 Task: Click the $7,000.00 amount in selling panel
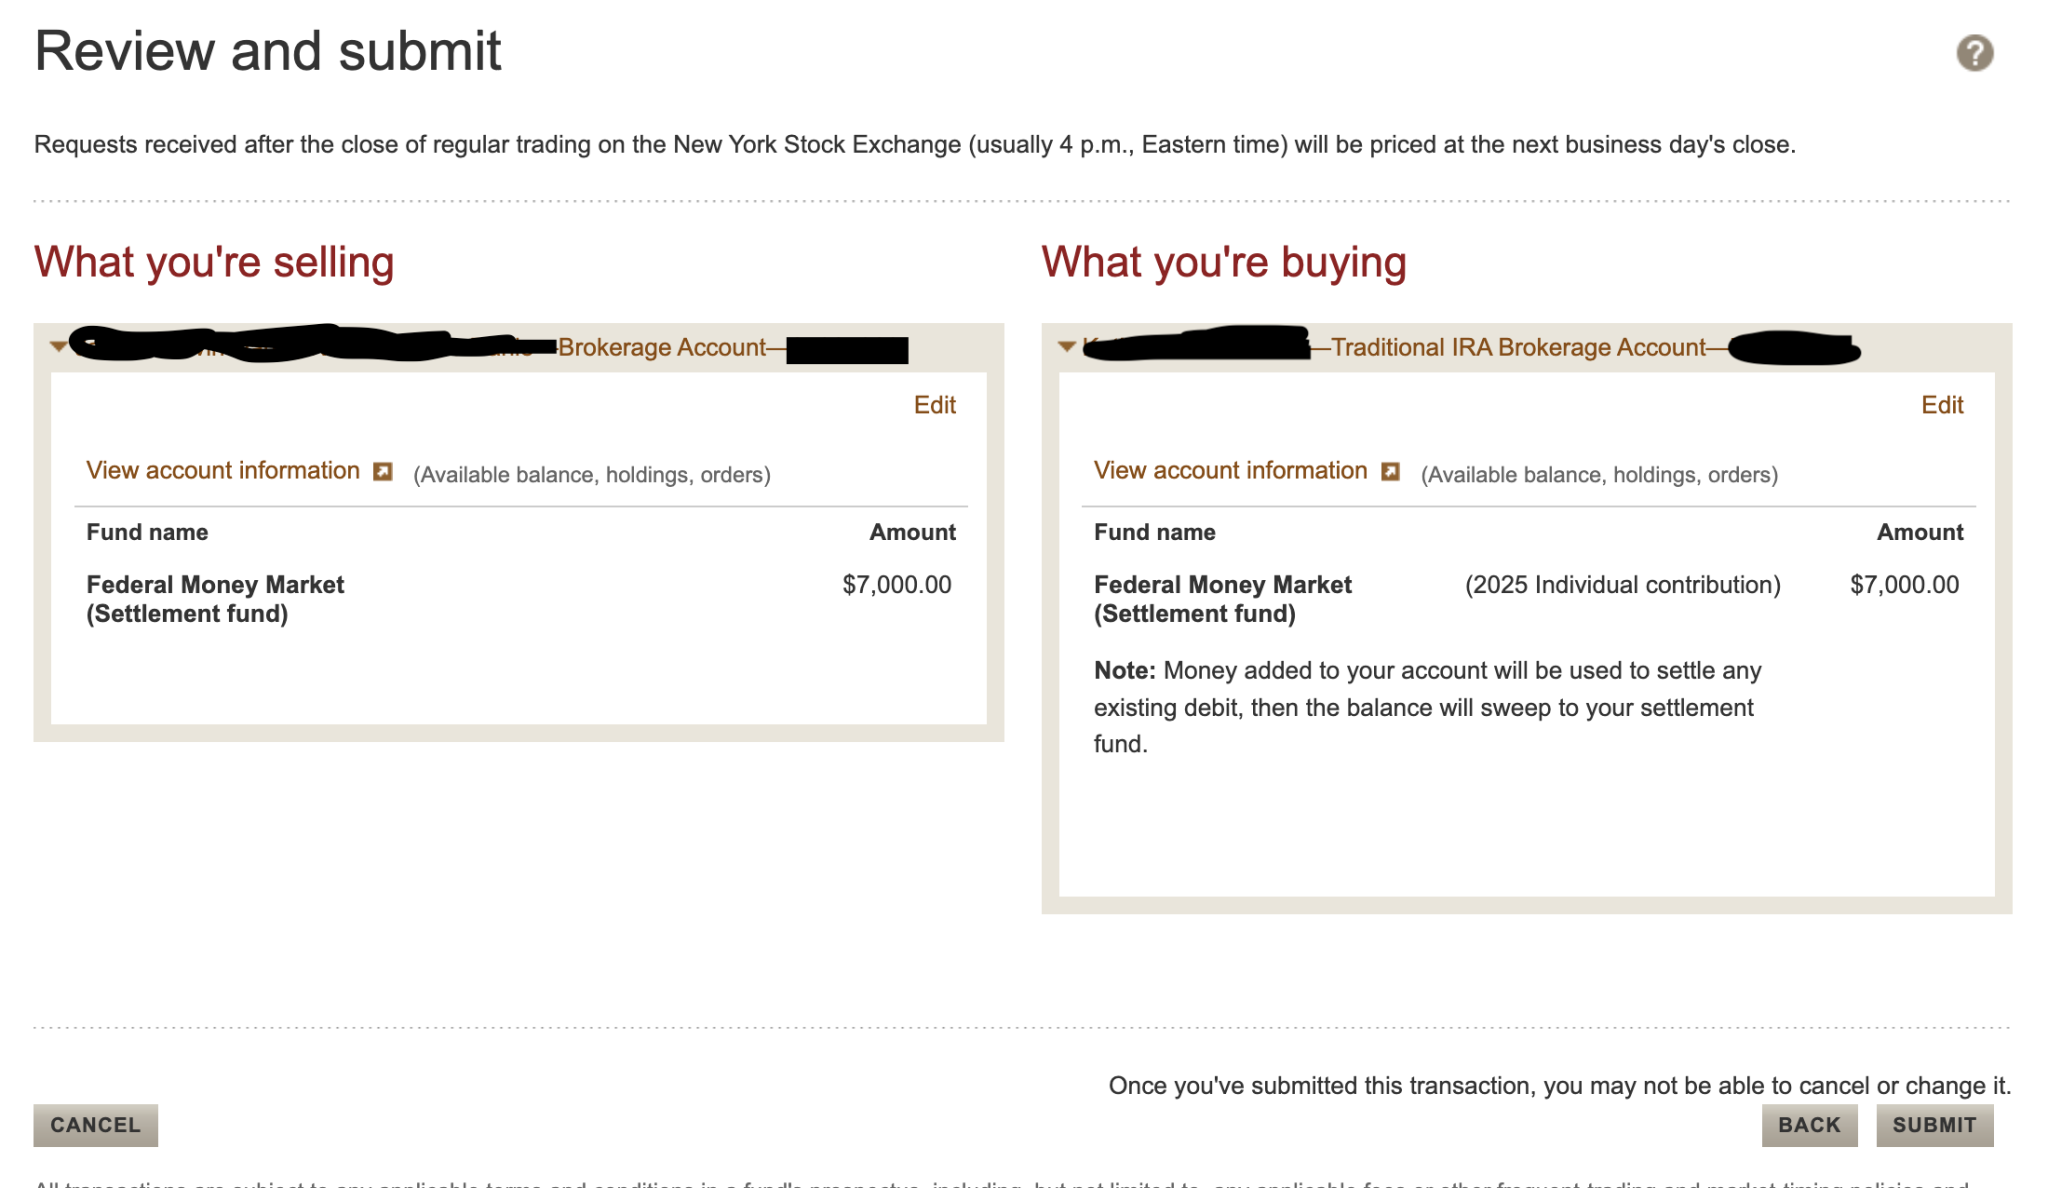[895, 585]
